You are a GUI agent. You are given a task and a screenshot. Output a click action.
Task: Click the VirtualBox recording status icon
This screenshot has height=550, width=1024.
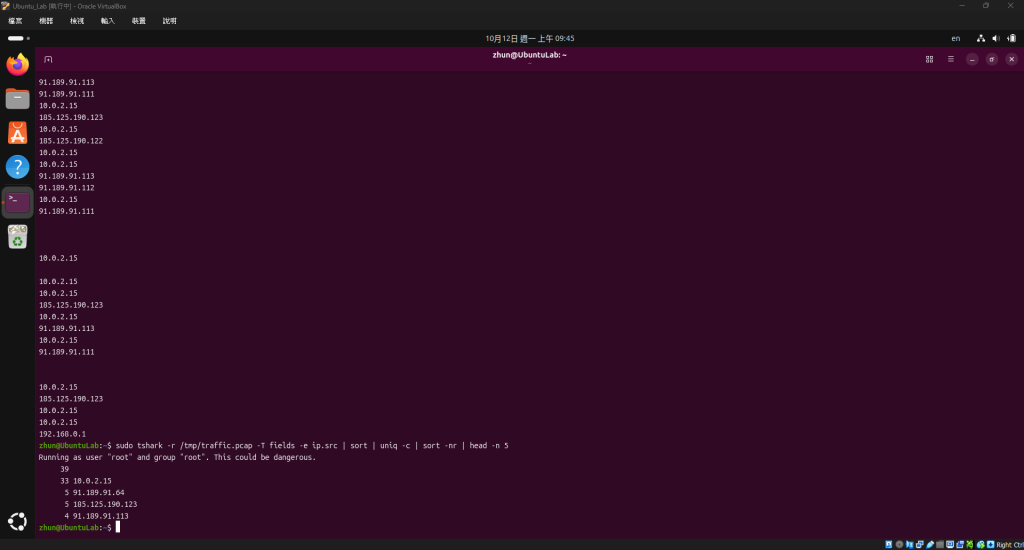[x=960, y=544]
